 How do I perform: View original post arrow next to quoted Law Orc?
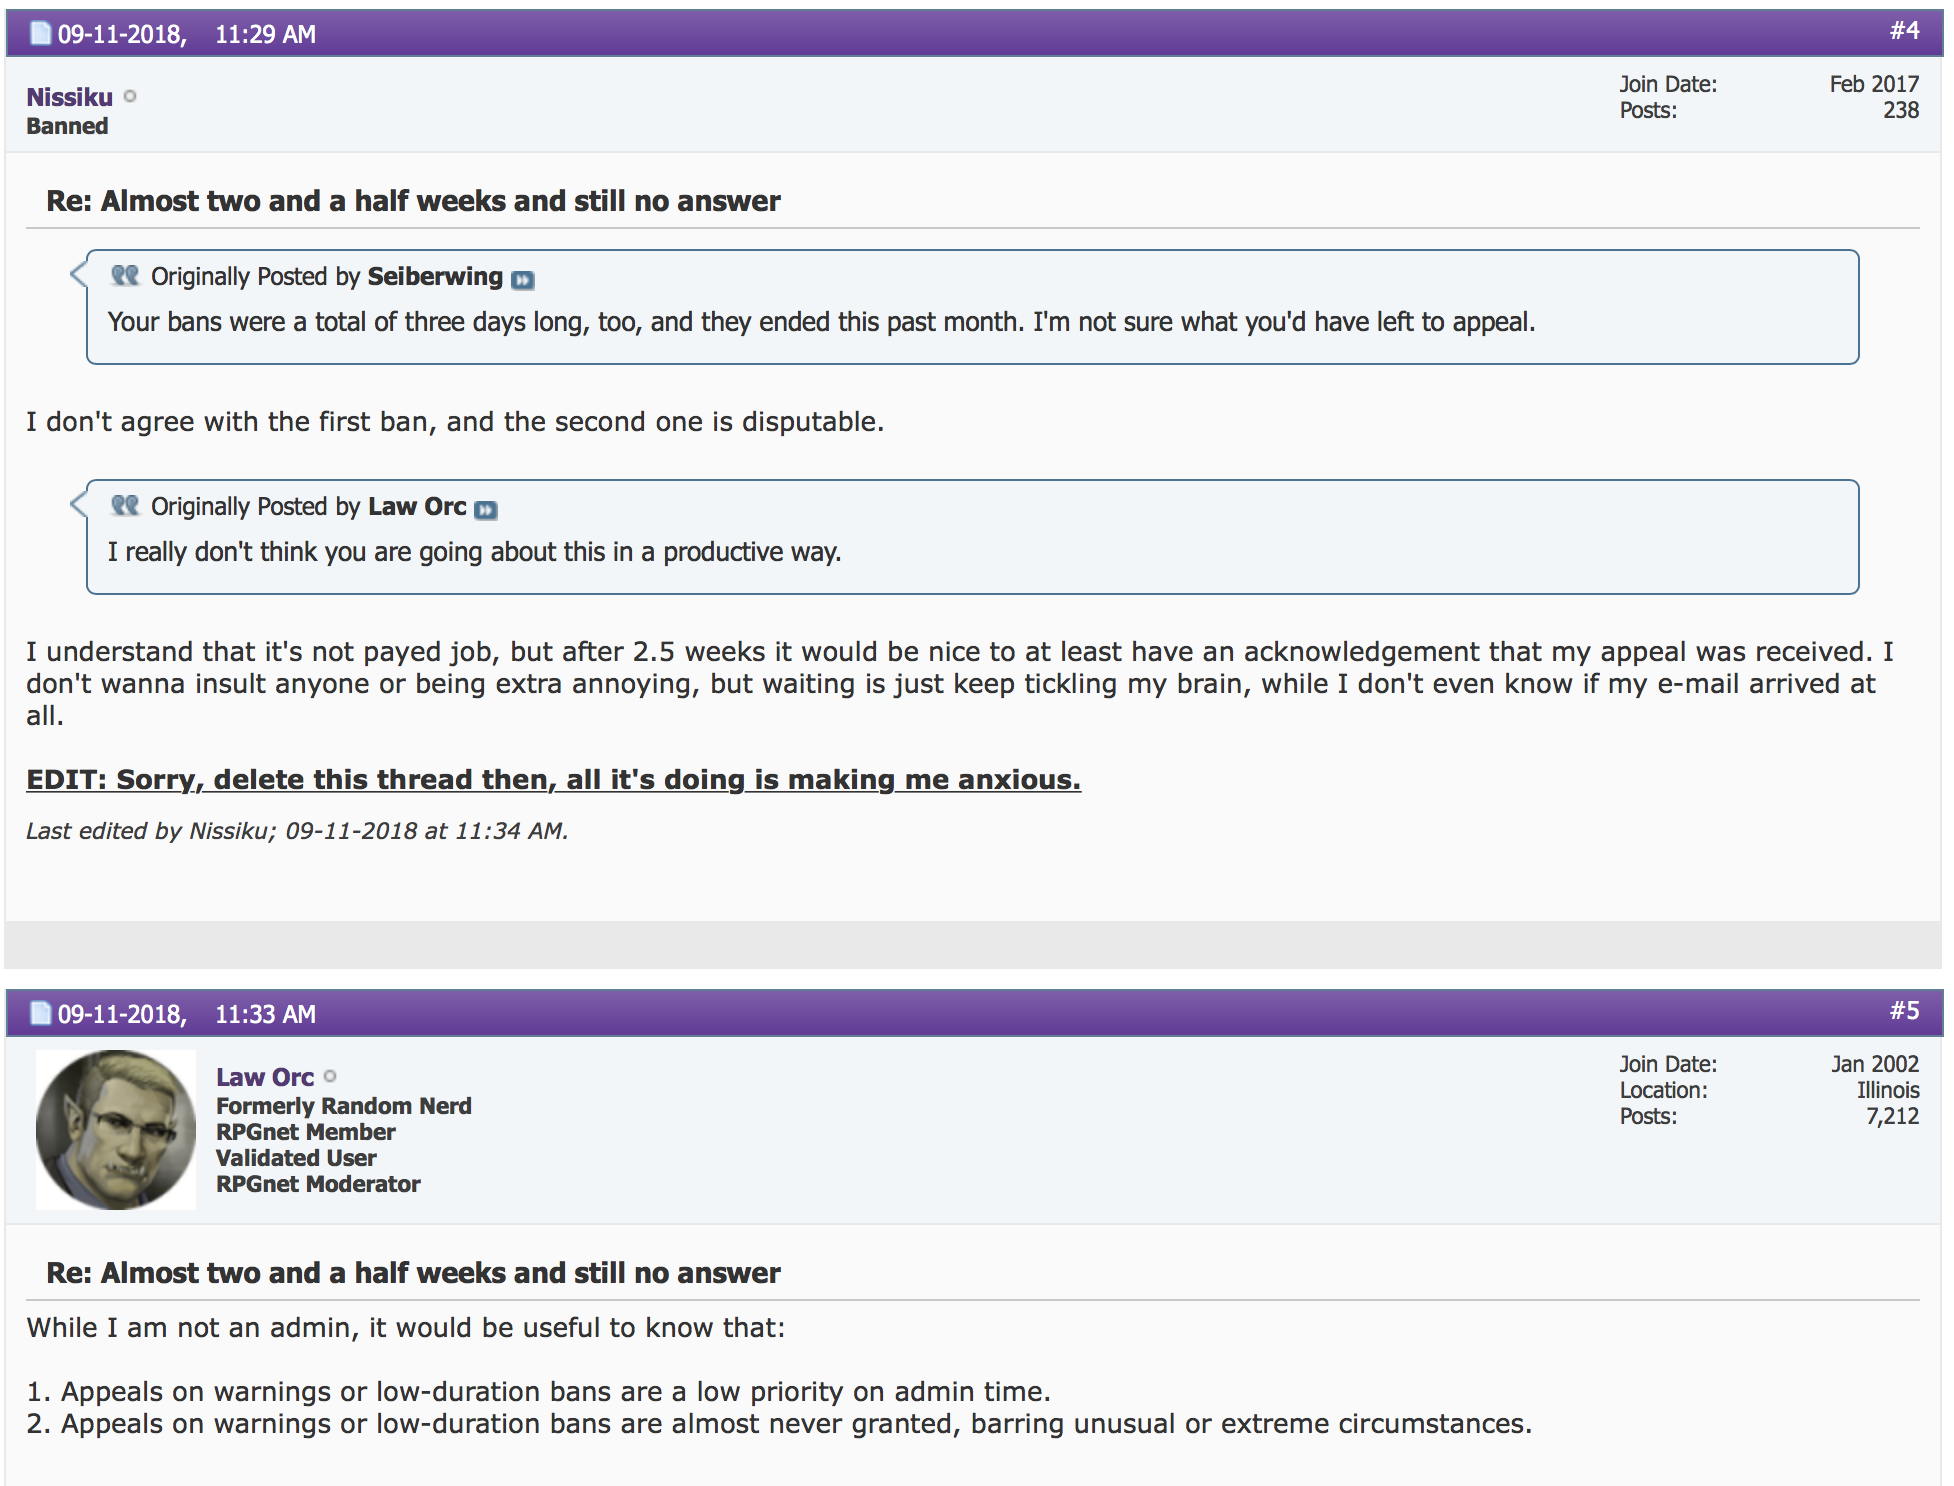[x=486, y=510]
